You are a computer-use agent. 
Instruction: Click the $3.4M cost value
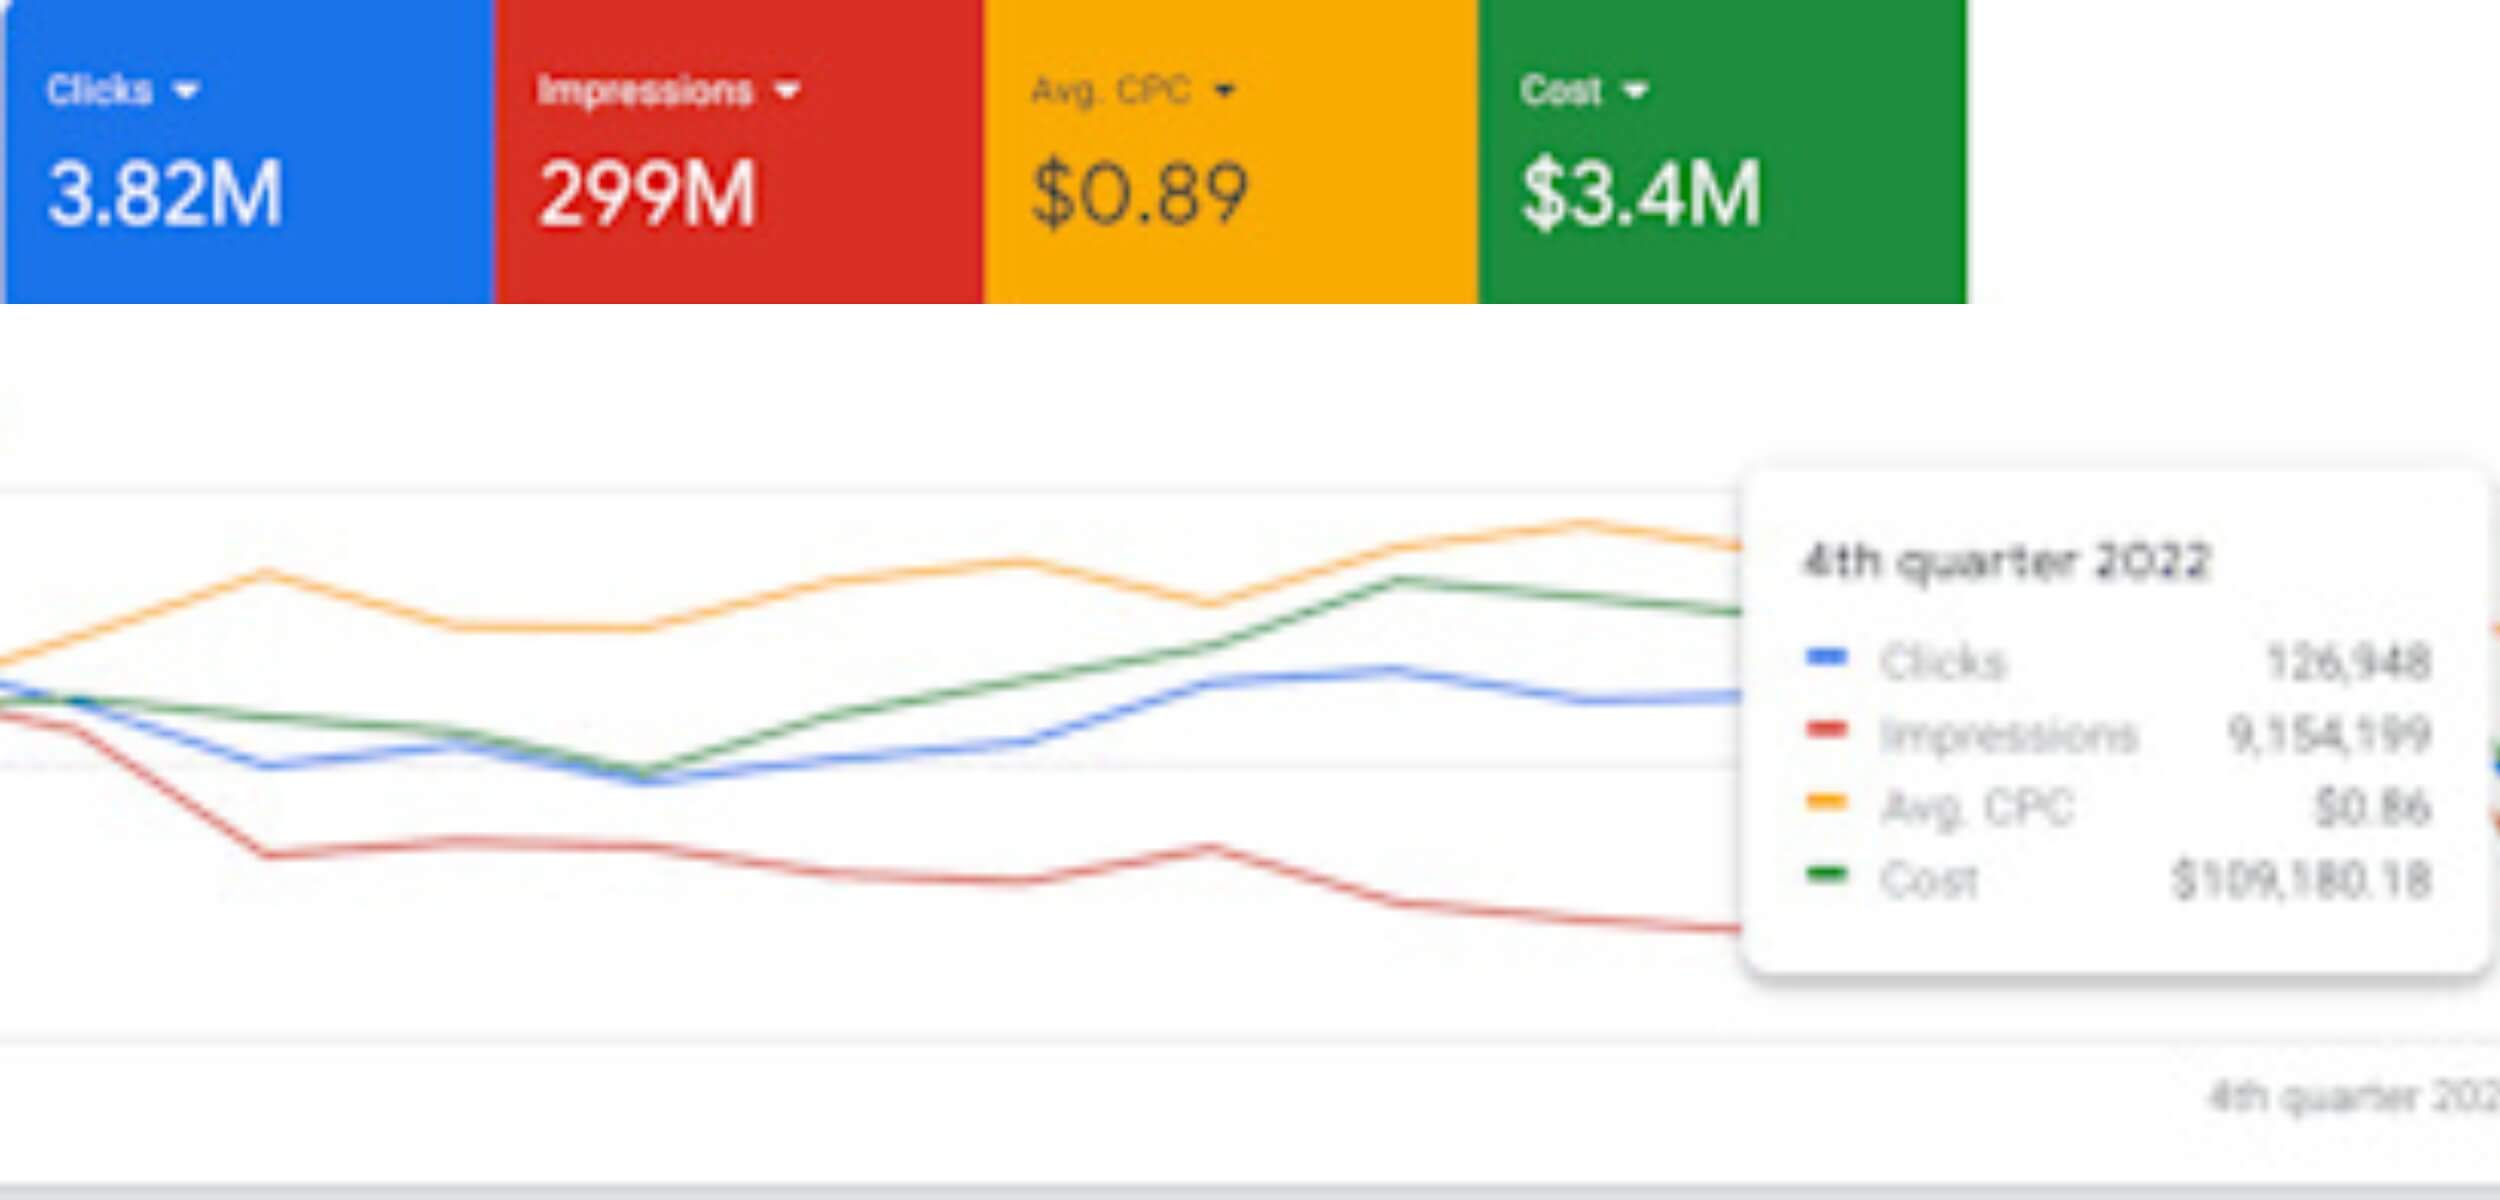[1640, 194]
